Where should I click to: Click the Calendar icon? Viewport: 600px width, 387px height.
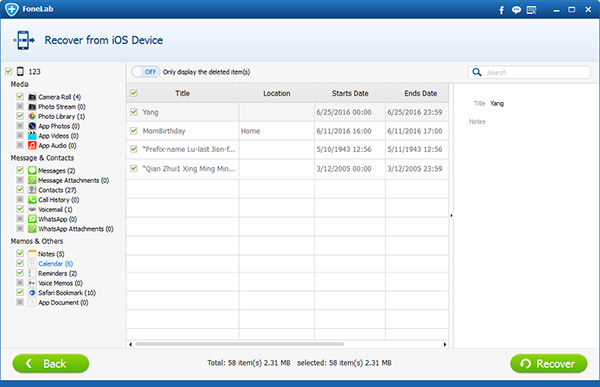click(x=32, y=263)
